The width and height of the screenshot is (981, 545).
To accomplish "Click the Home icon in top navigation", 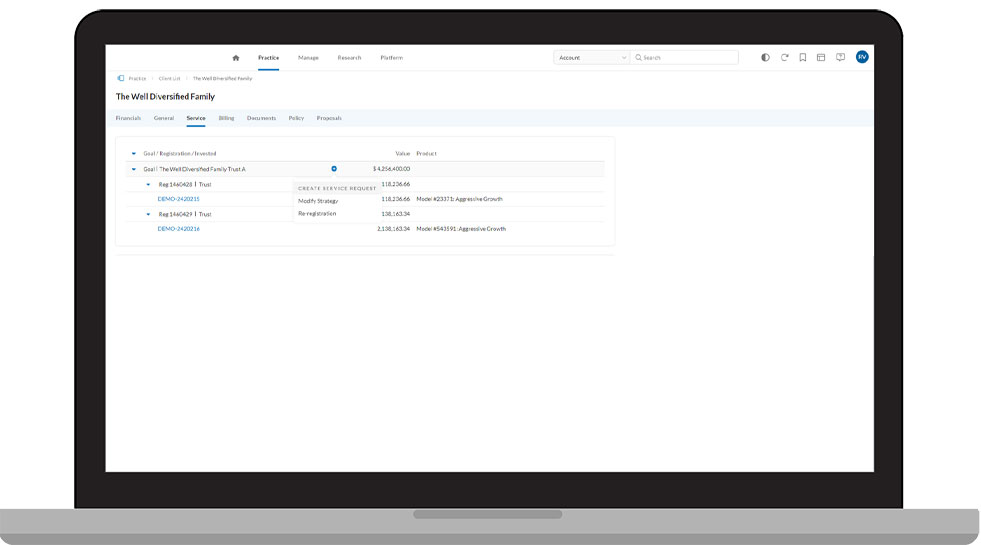I will [236, 58].
